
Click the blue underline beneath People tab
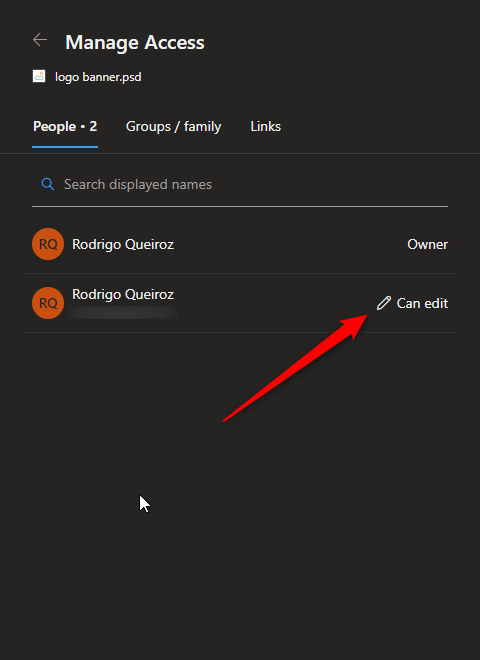(x=65, y=147)
